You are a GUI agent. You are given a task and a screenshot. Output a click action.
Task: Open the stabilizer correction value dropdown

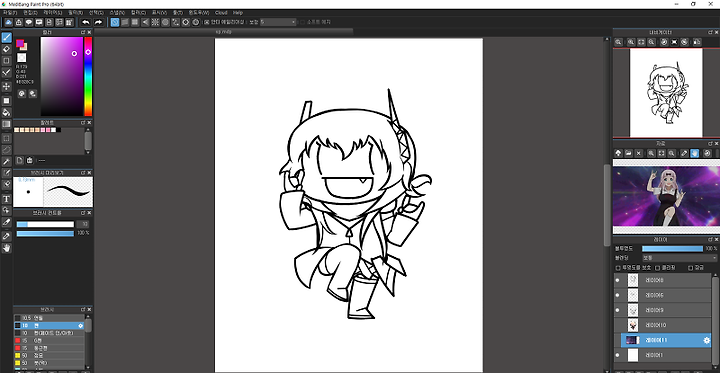click(x=278, y=22)
